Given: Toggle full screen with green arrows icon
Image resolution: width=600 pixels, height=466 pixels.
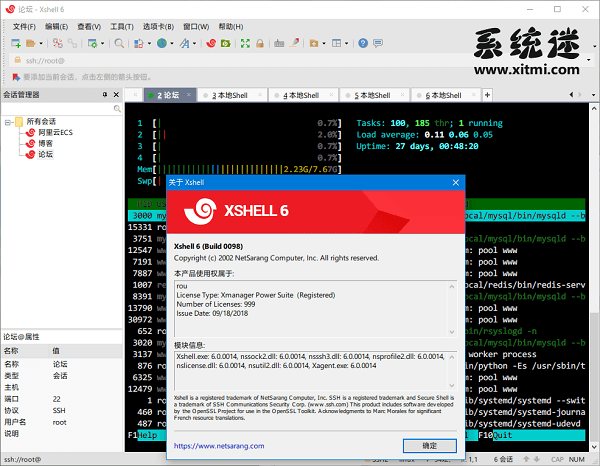Looking at the screenshot, I should [245, 43].
